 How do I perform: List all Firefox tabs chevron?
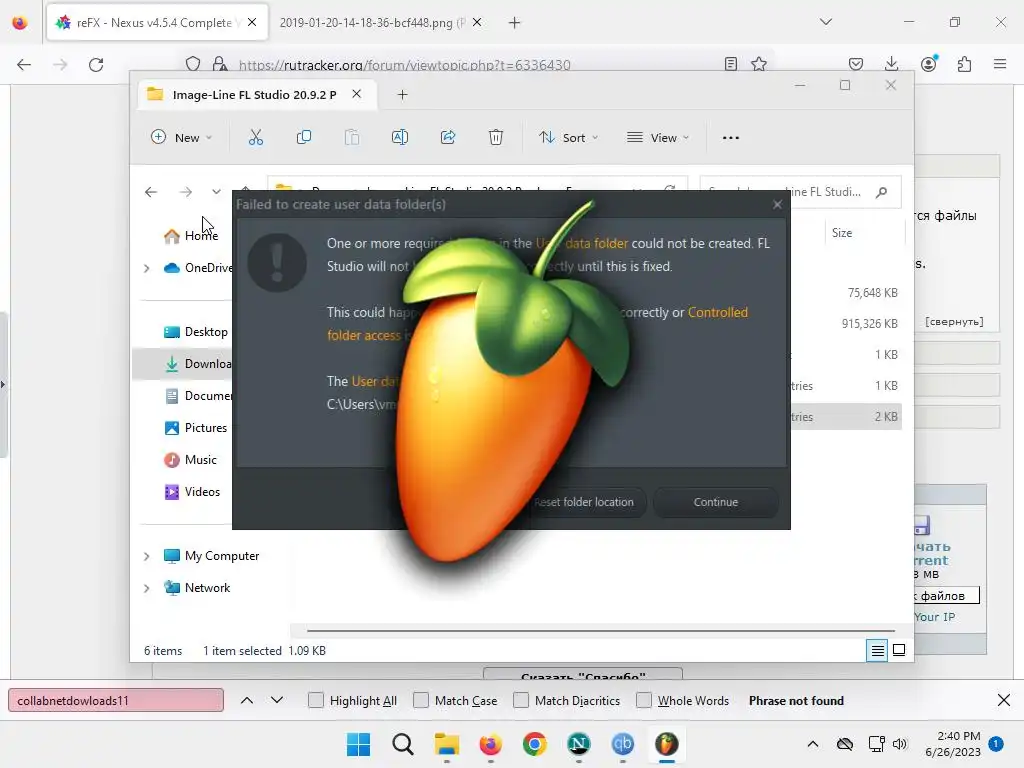click(x=825, y=22)
